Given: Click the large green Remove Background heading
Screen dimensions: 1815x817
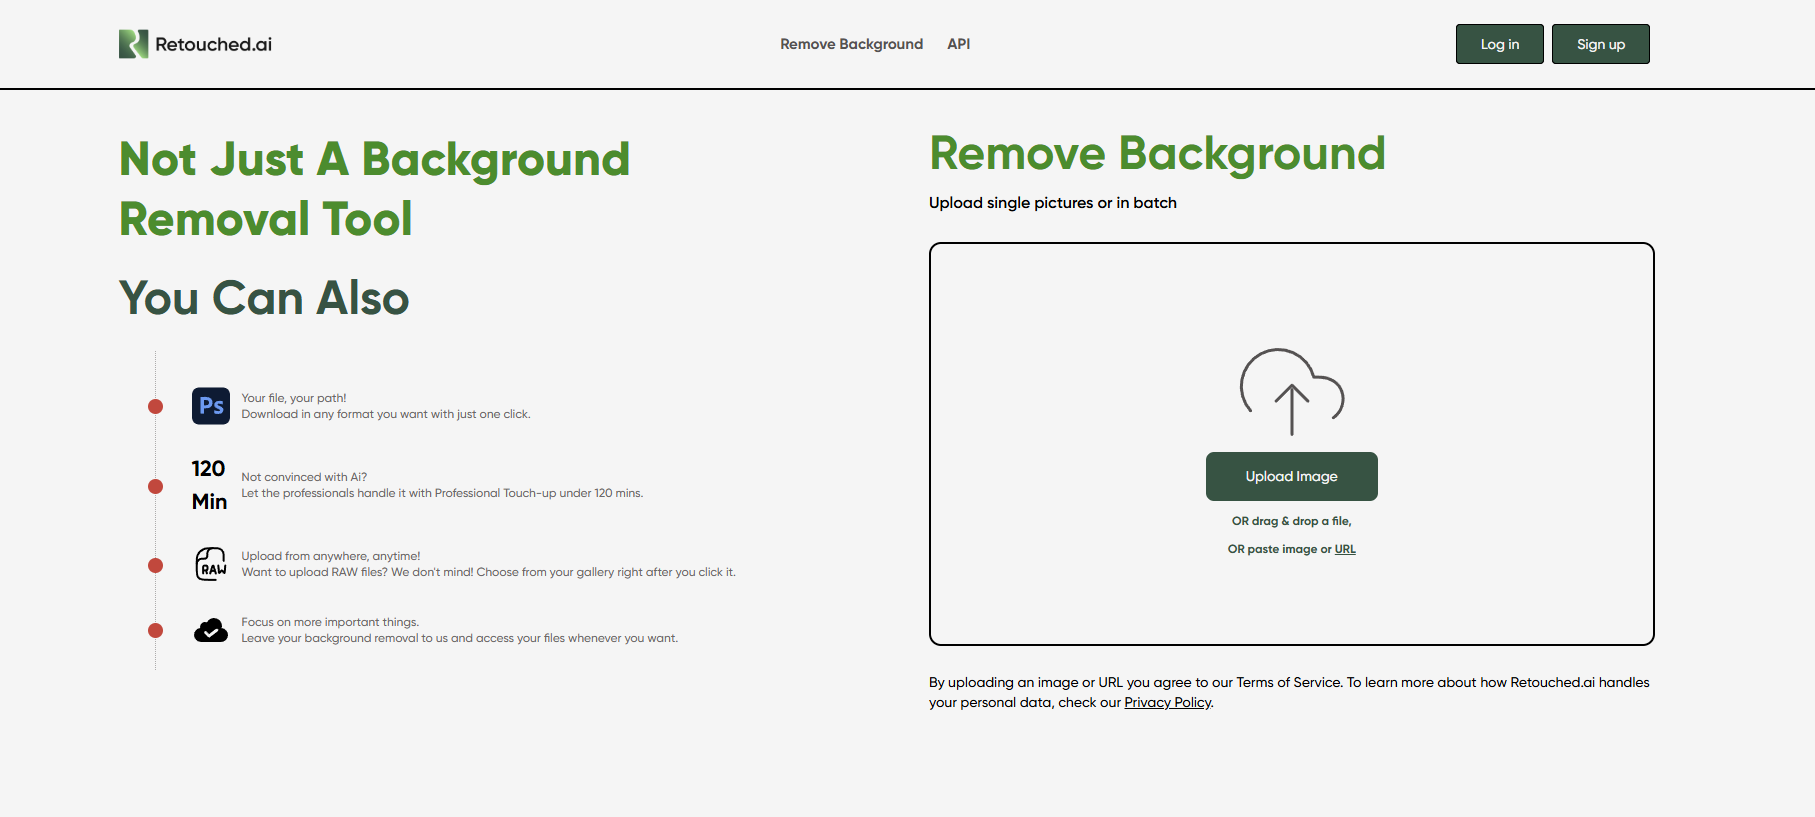Looking at the screenshot, I should (1157, 154).
